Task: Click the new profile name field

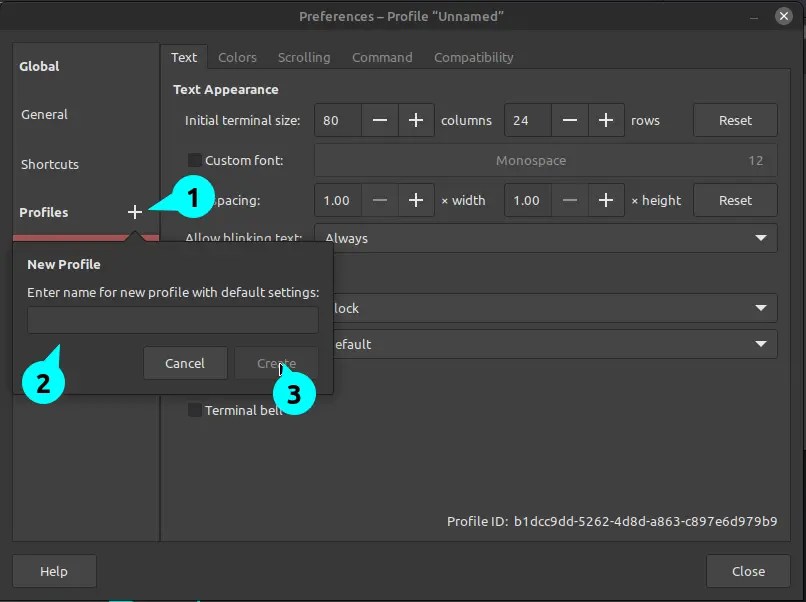Action: tap(172, 319)
